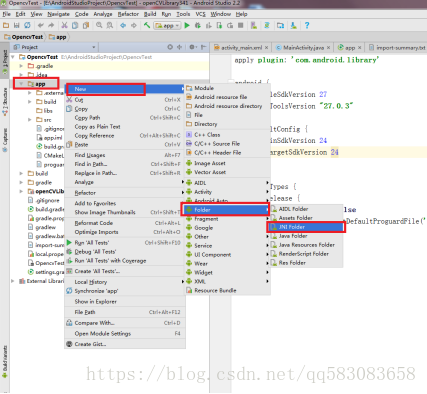Click the Redo arrow icon
Screen dimensions: 427x394
pyautogui.click(x=51, y=25)
